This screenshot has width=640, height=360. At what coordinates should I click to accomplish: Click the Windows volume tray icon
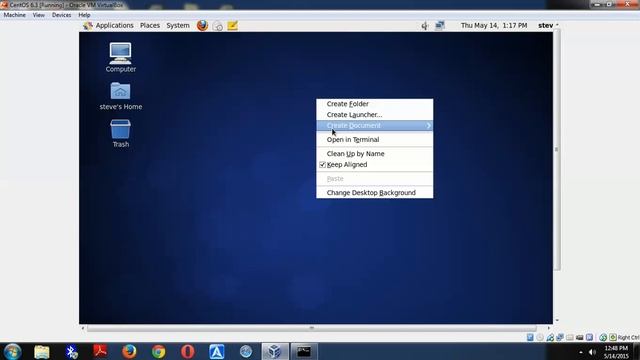point(592,352)
